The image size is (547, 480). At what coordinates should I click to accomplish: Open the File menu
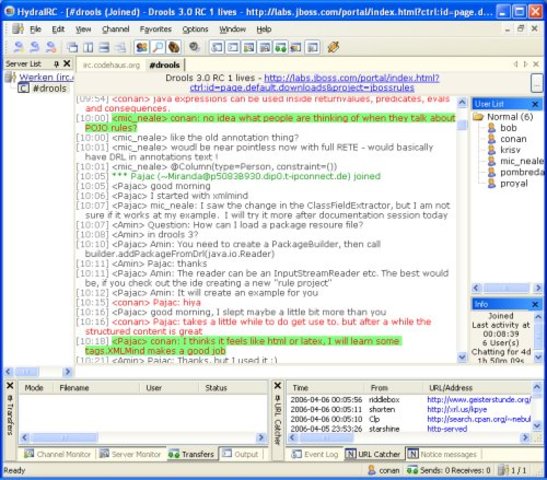35,29
